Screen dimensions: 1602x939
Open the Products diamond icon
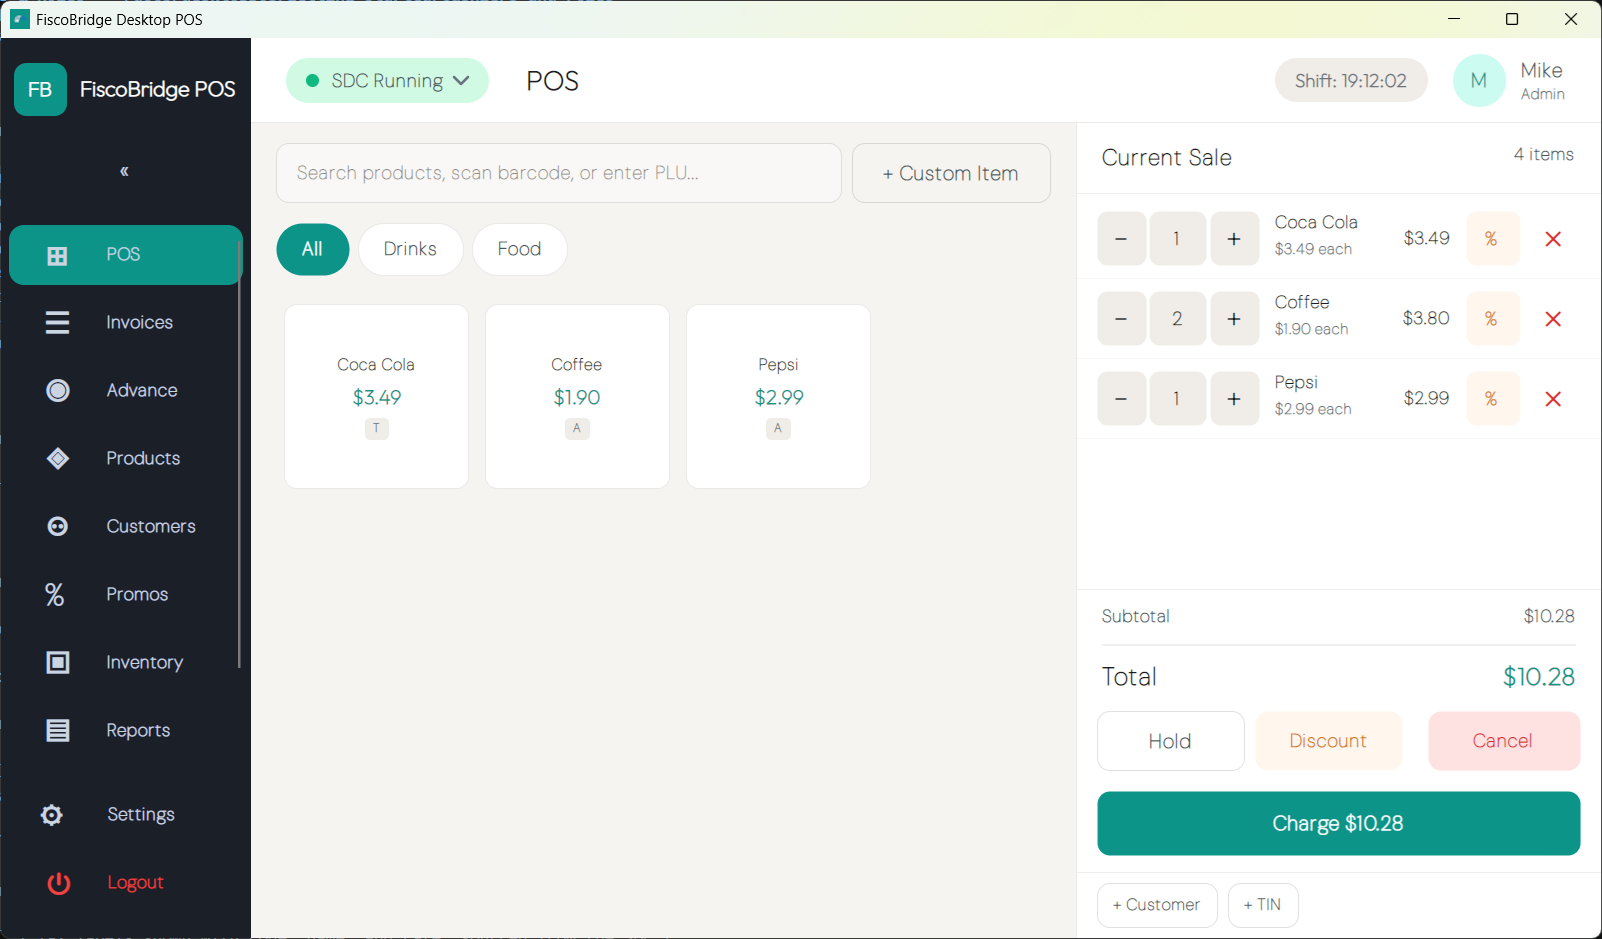pyautogui.click(x=58, y=458)
